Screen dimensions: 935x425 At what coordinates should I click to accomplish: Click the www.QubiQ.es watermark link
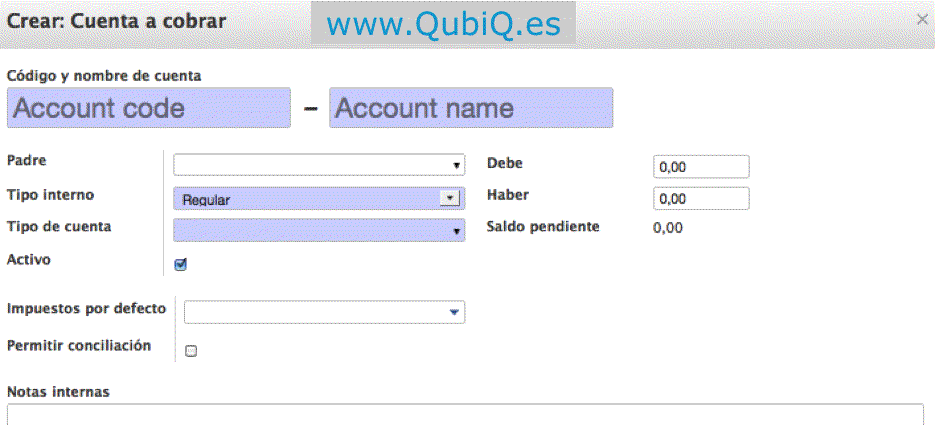click(x=443, y=24)
